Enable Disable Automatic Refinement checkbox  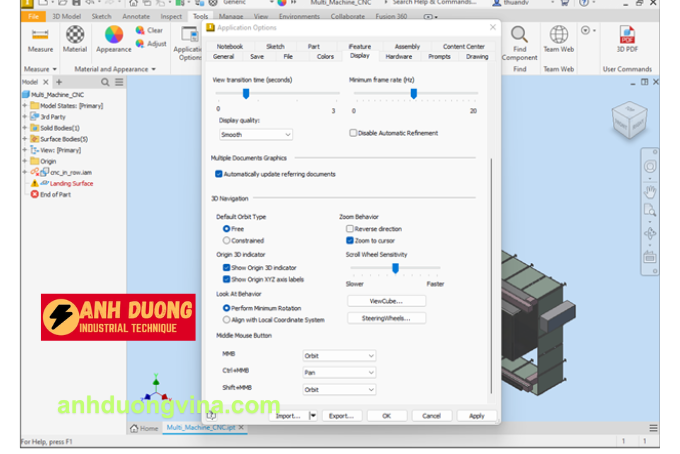click(x=353, y=133)
